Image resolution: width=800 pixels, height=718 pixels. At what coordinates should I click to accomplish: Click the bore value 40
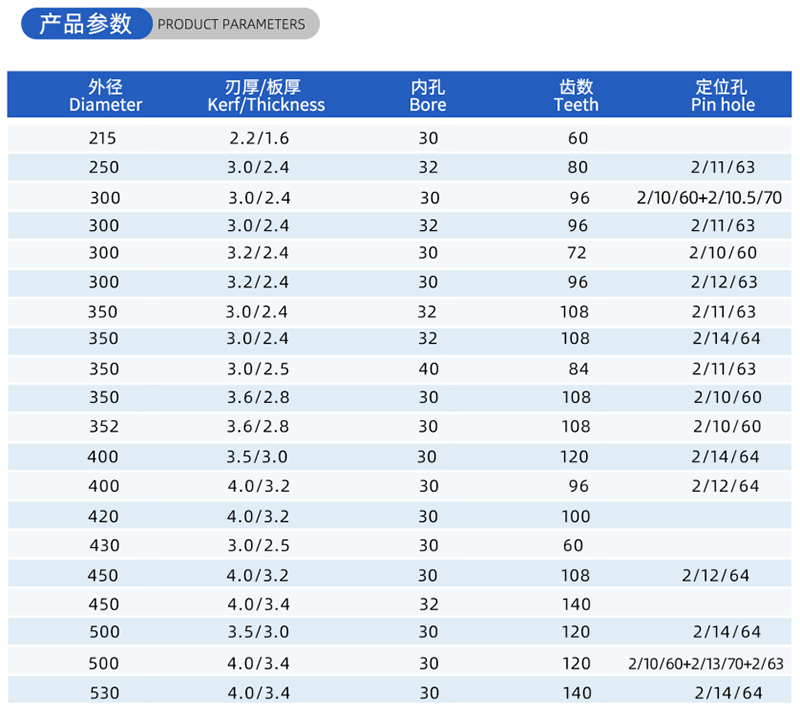tap(428, 369)
